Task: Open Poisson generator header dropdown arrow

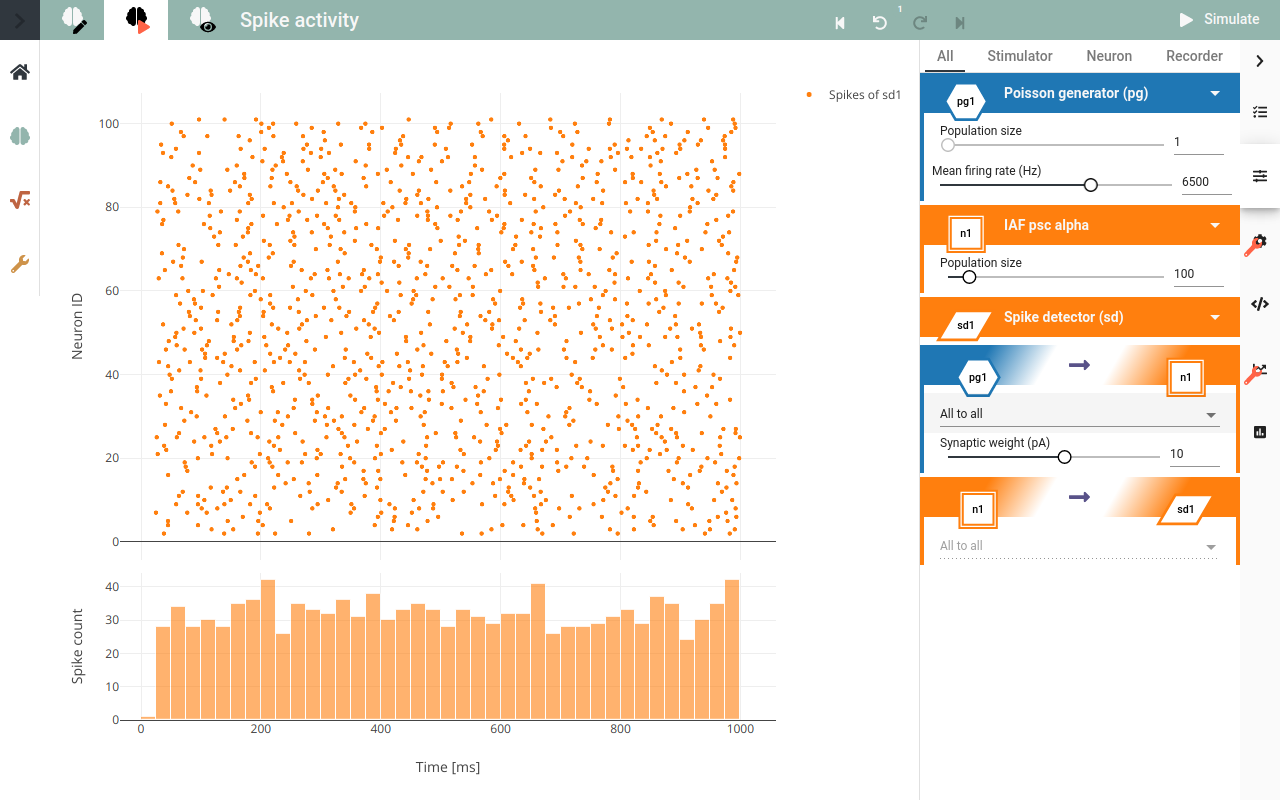Action: (1215, 93)
